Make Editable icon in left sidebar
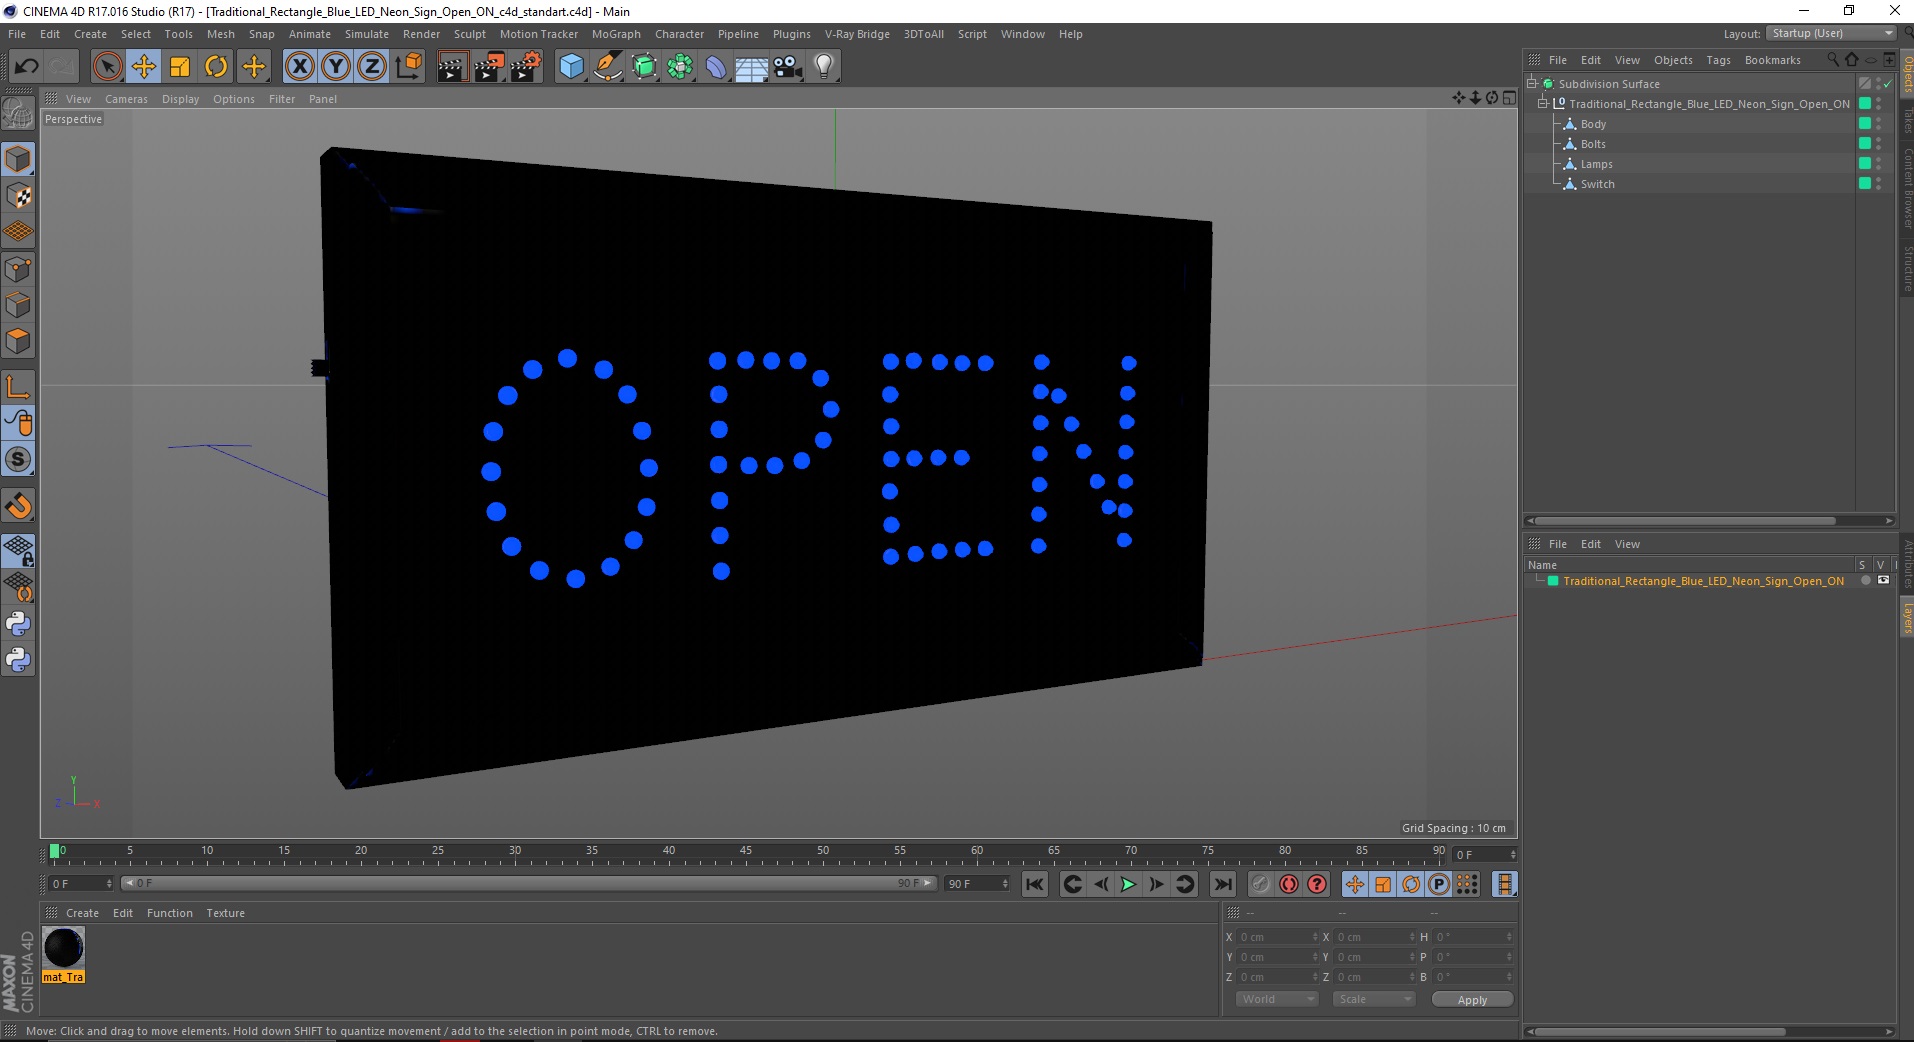 click(18, 114)
